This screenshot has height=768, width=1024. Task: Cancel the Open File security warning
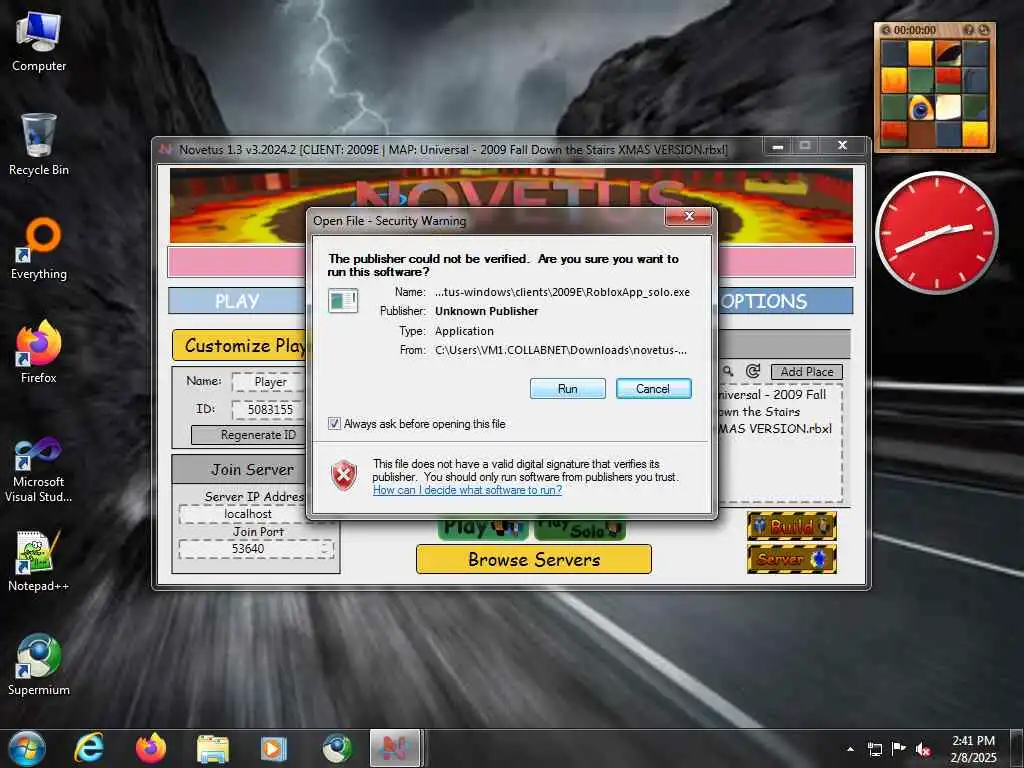tap(653, 389)
